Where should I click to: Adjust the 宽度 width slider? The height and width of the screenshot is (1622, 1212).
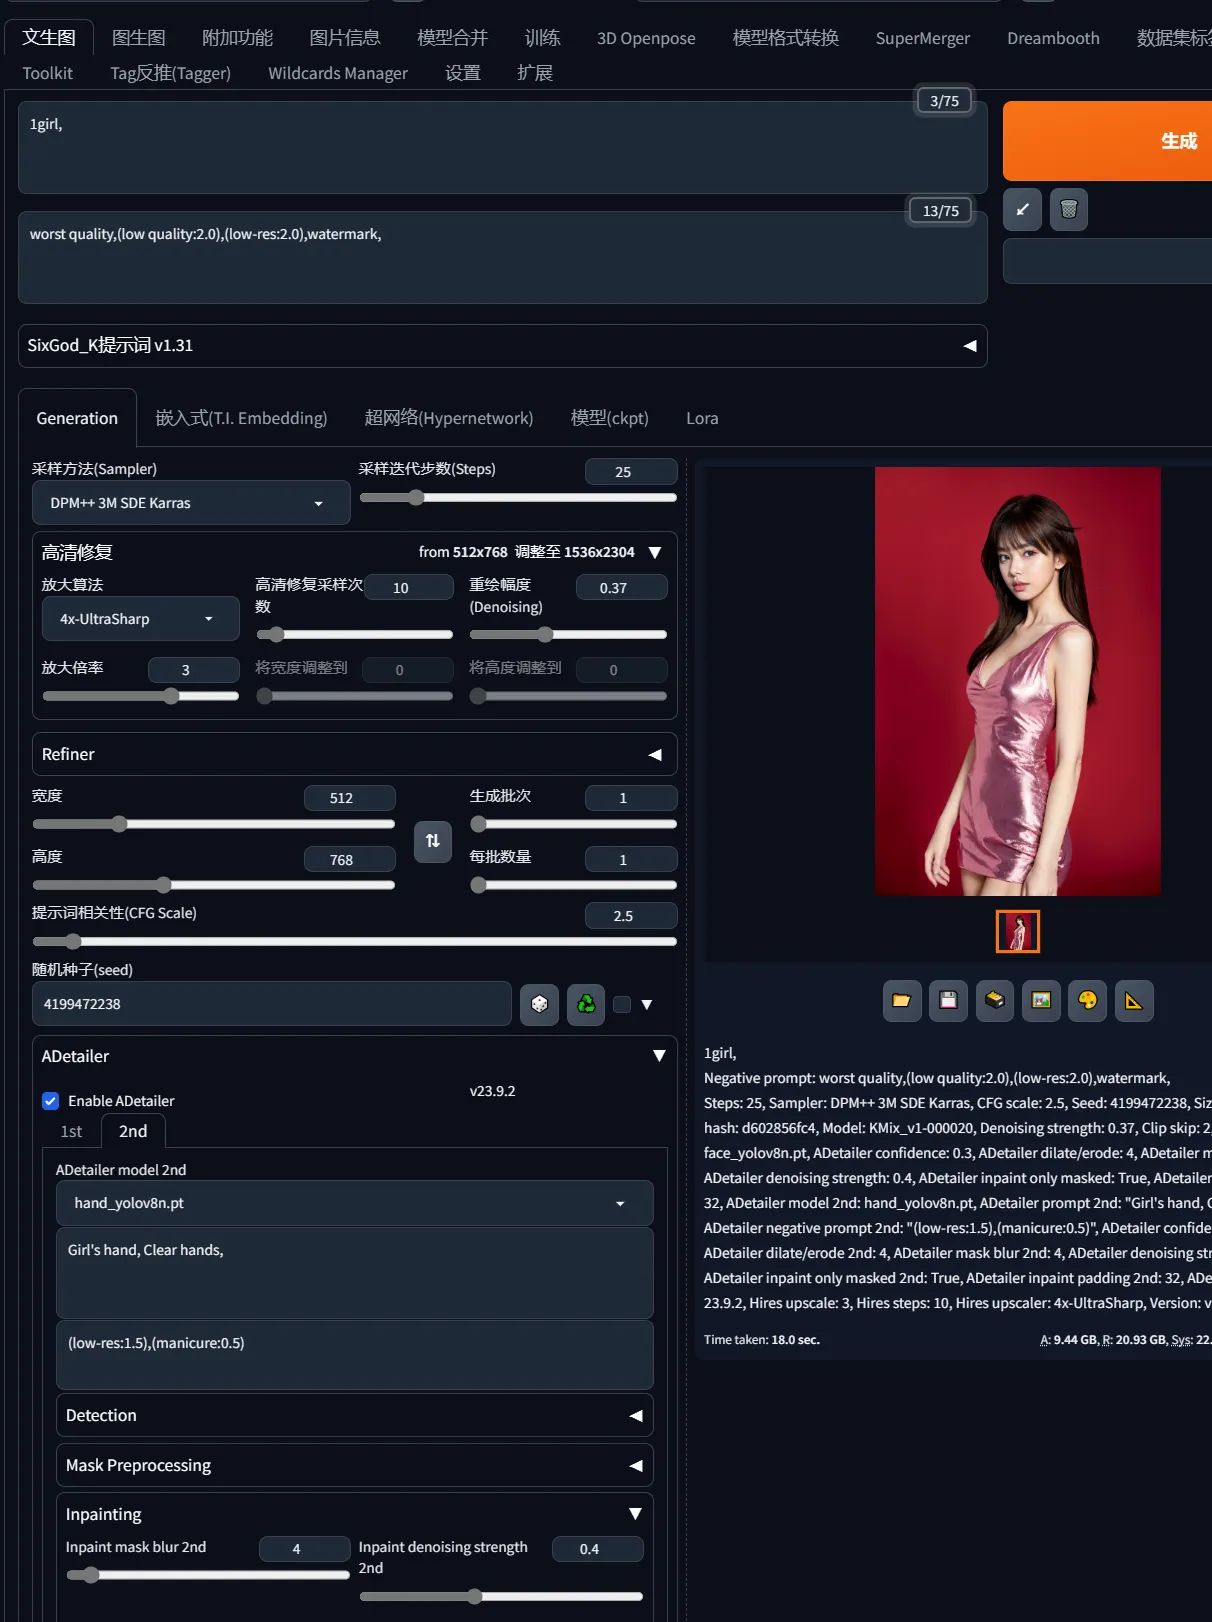point(213,824)
